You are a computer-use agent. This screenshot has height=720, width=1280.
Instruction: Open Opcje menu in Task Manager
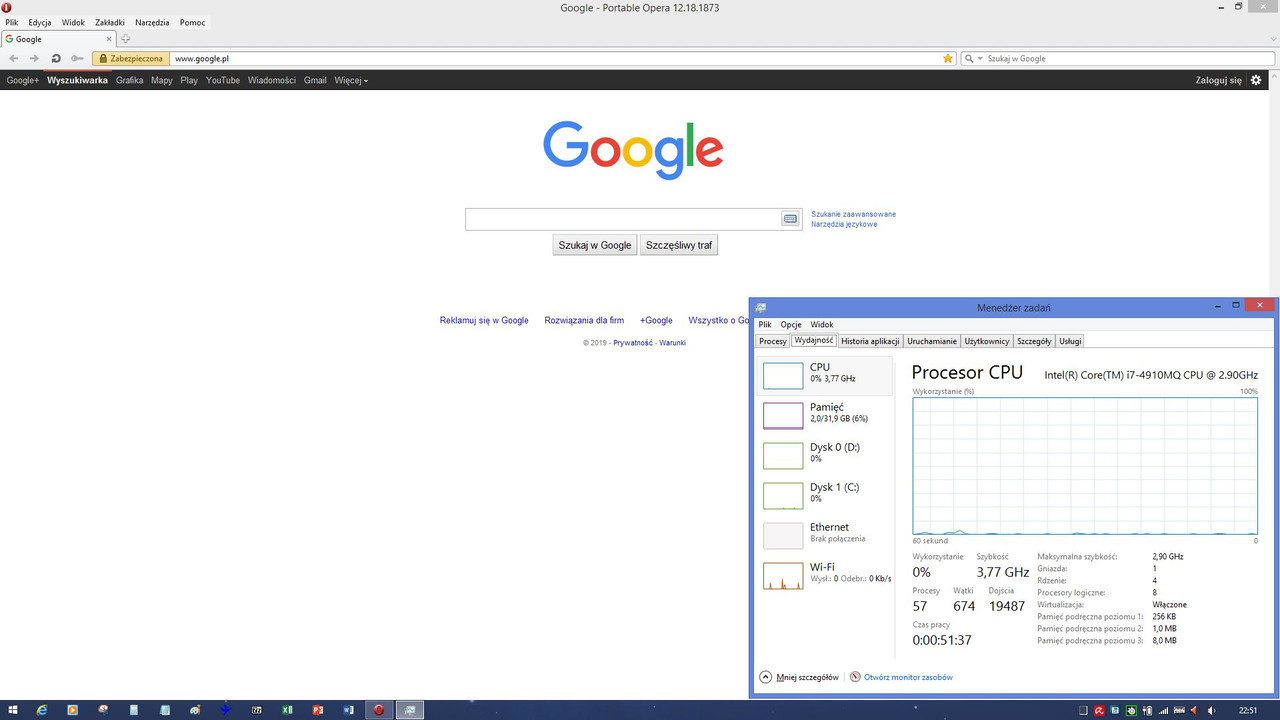(791, 325)
